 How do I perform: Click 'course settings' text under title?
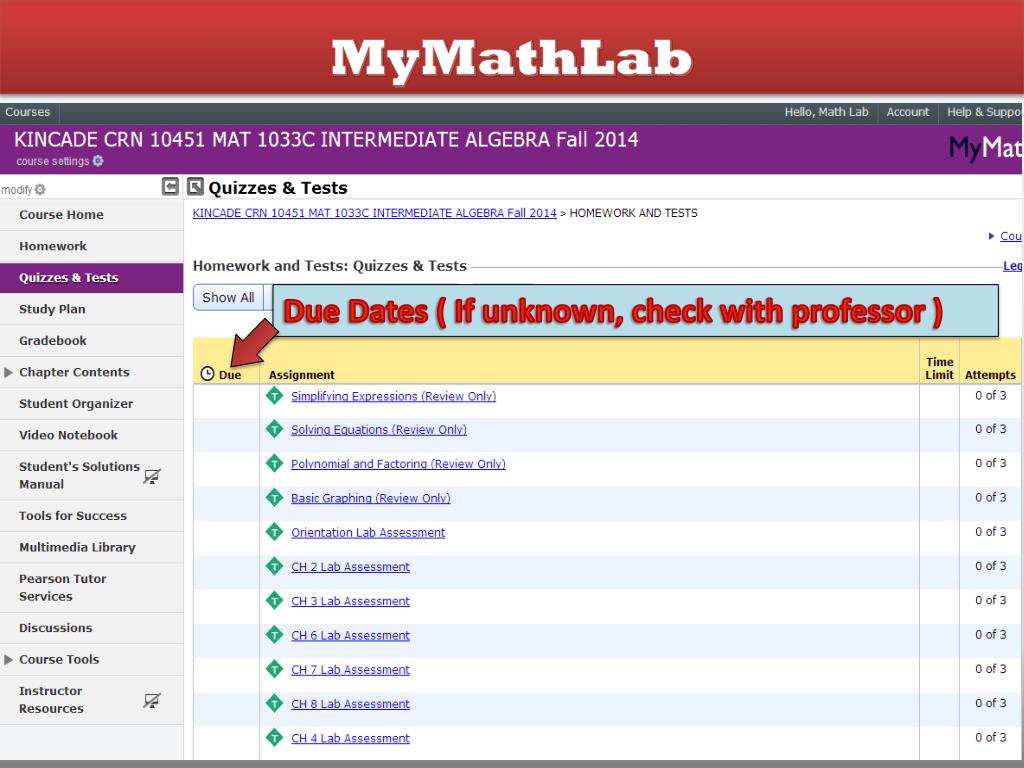click(x=52, y=161)
